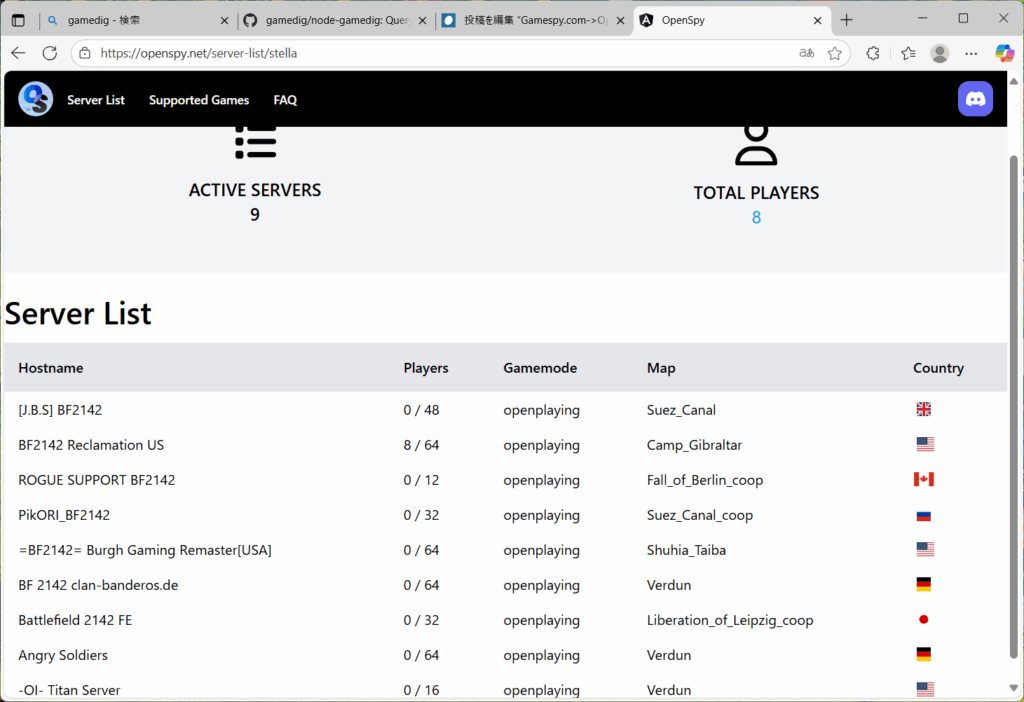This screenshot has height=702, width=1024.
Task: Open the Supported Games nav item
Action: tap(199, 100)
